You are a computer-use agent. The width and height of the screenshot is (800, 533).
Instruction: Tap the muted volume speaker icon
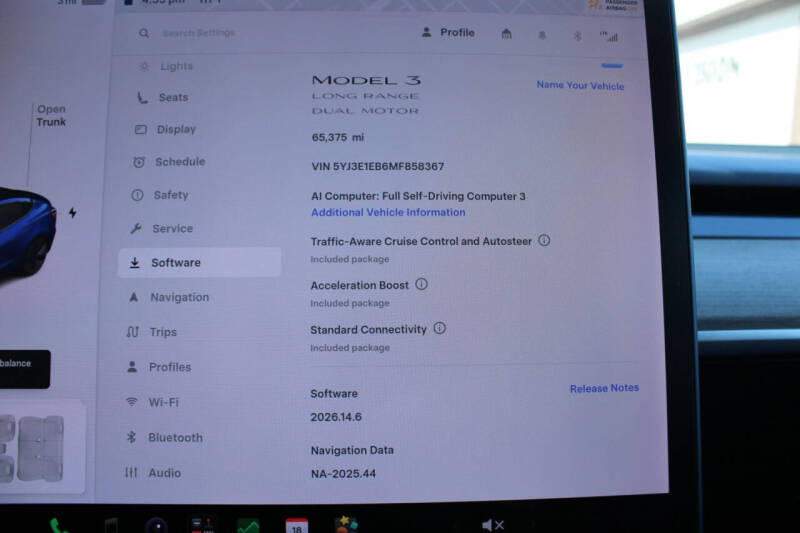[x=493, y=525]
